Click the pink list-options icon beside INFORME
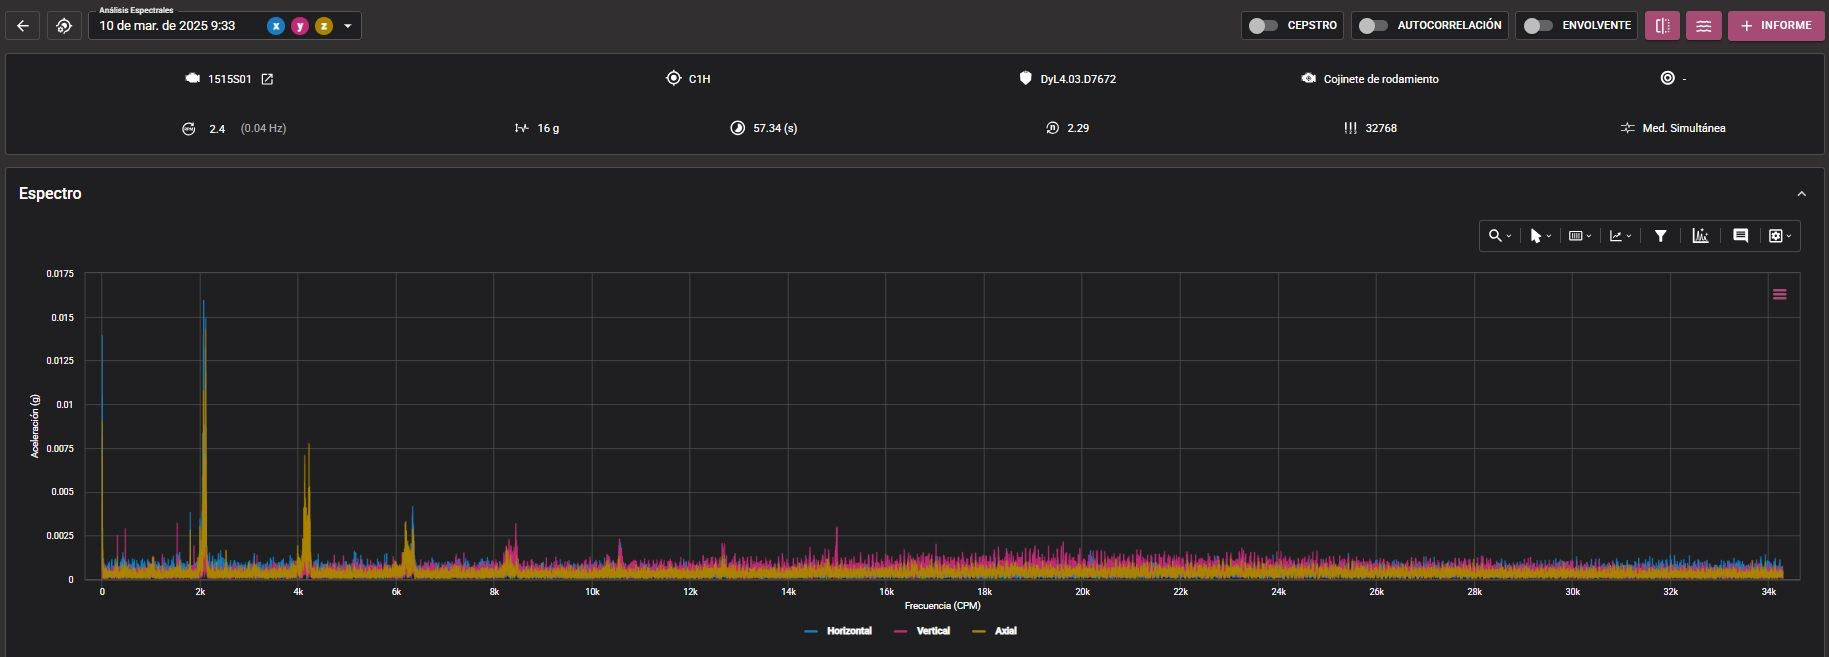This screenshot has height=657, width=1829. [1704, 26]
